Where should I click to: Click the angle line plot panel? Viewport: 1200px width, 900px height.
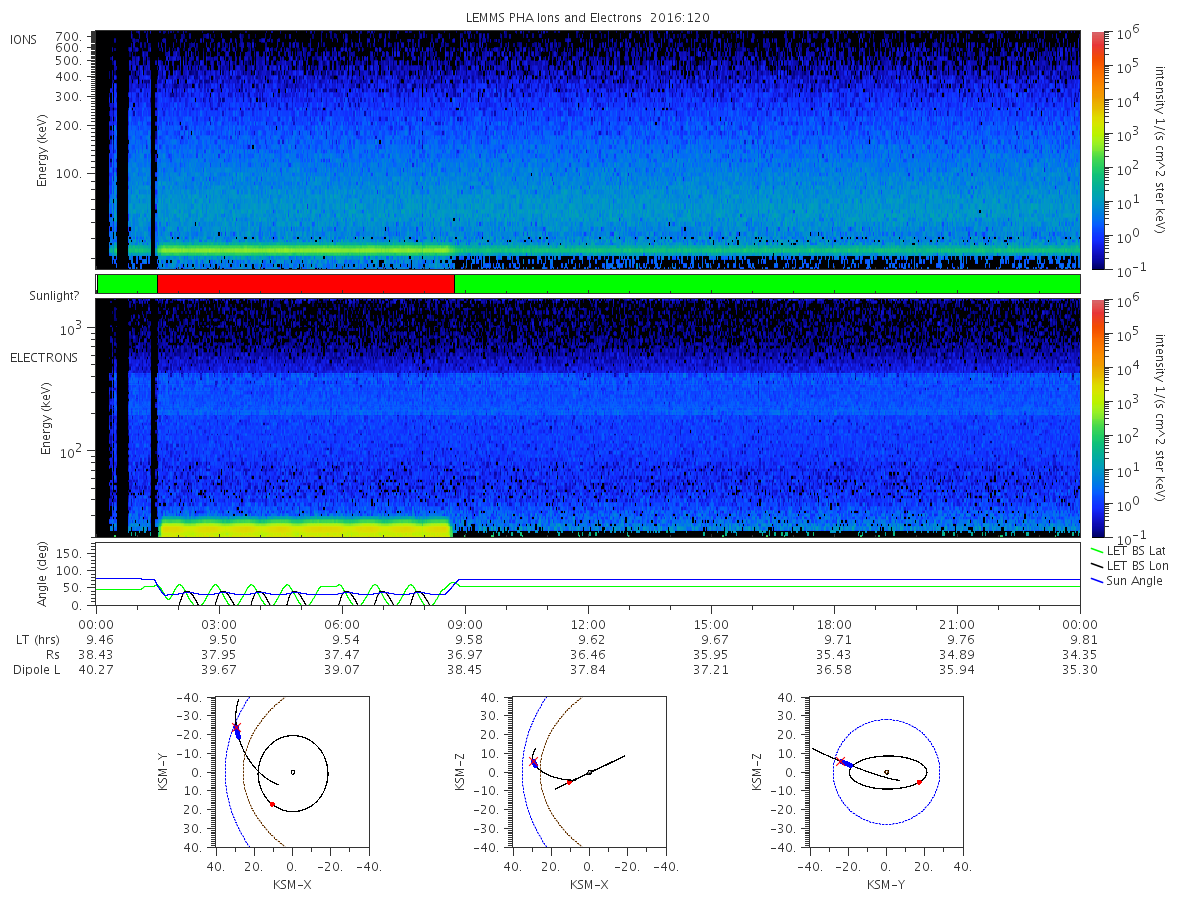tap(588, 576)
